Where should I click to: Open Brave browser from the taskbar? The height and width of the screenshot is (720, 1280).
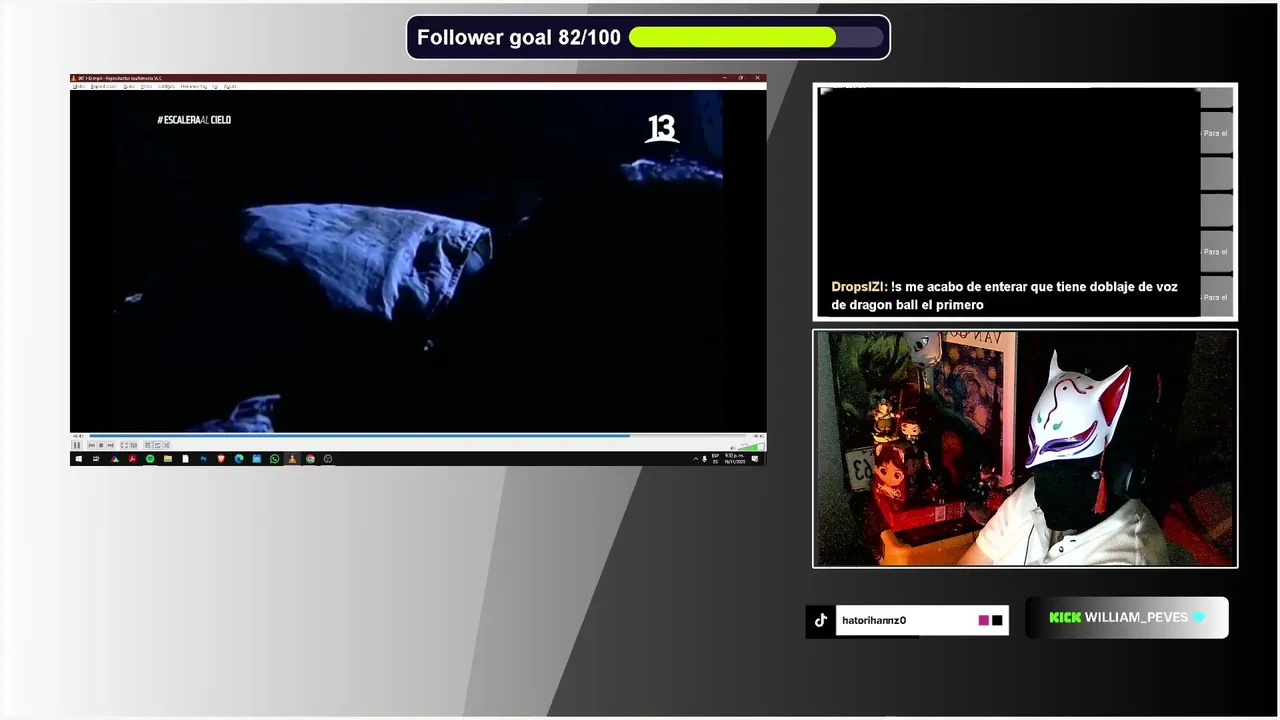[x=221, y=459]
